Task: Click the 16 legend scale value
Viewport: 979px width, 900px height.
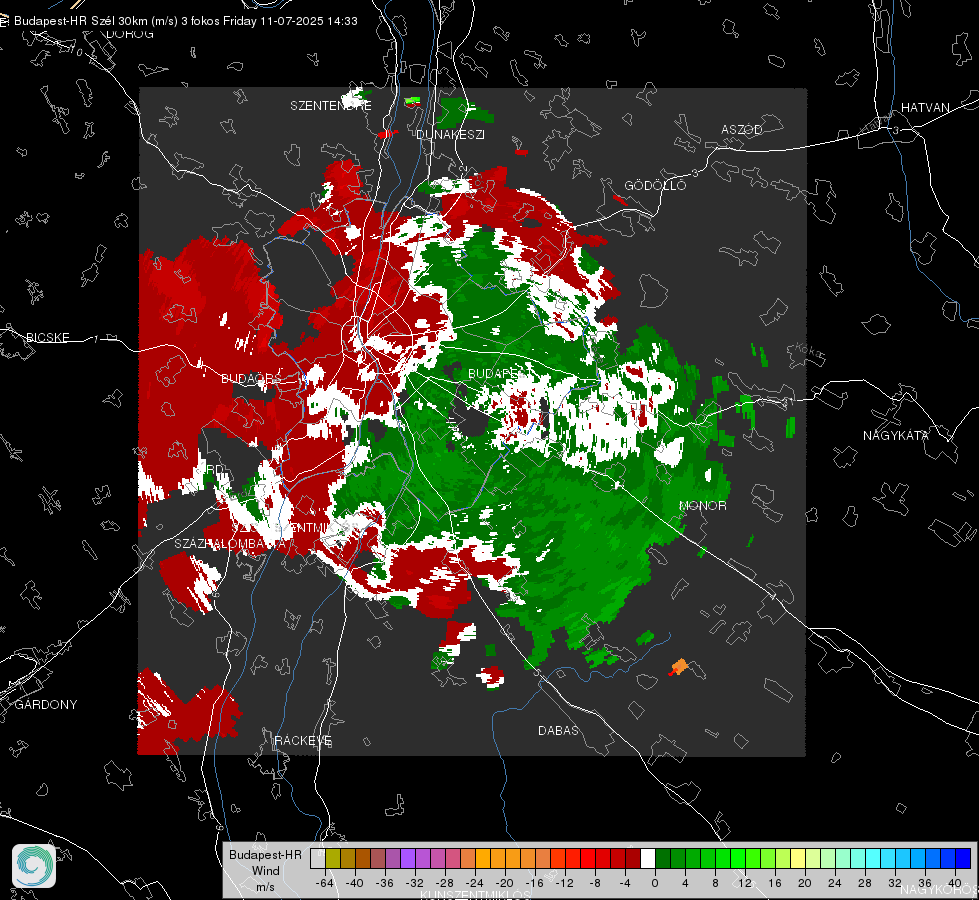Action: click(x=775, y=883)
